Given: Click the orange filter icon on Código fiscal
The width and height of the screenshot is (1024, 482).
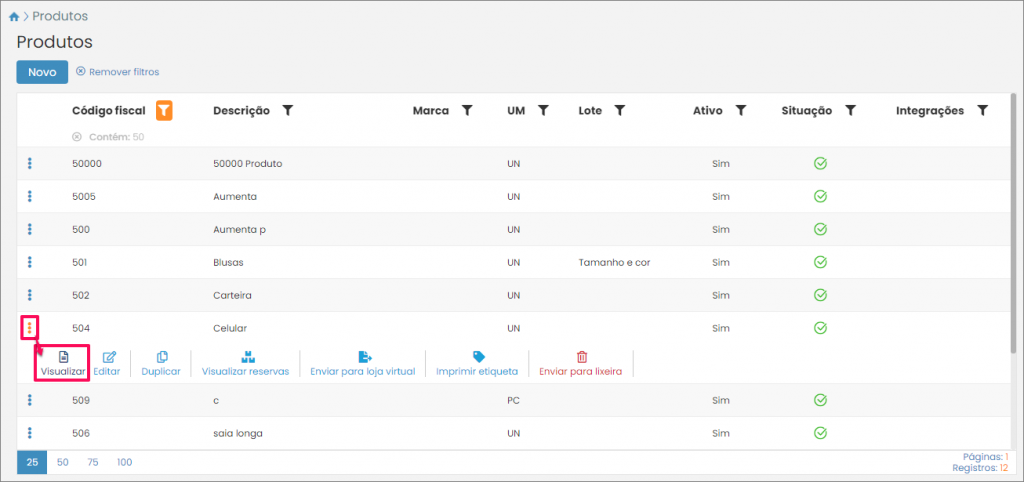Looking at the screenshot, I should (x=165, y=111).
